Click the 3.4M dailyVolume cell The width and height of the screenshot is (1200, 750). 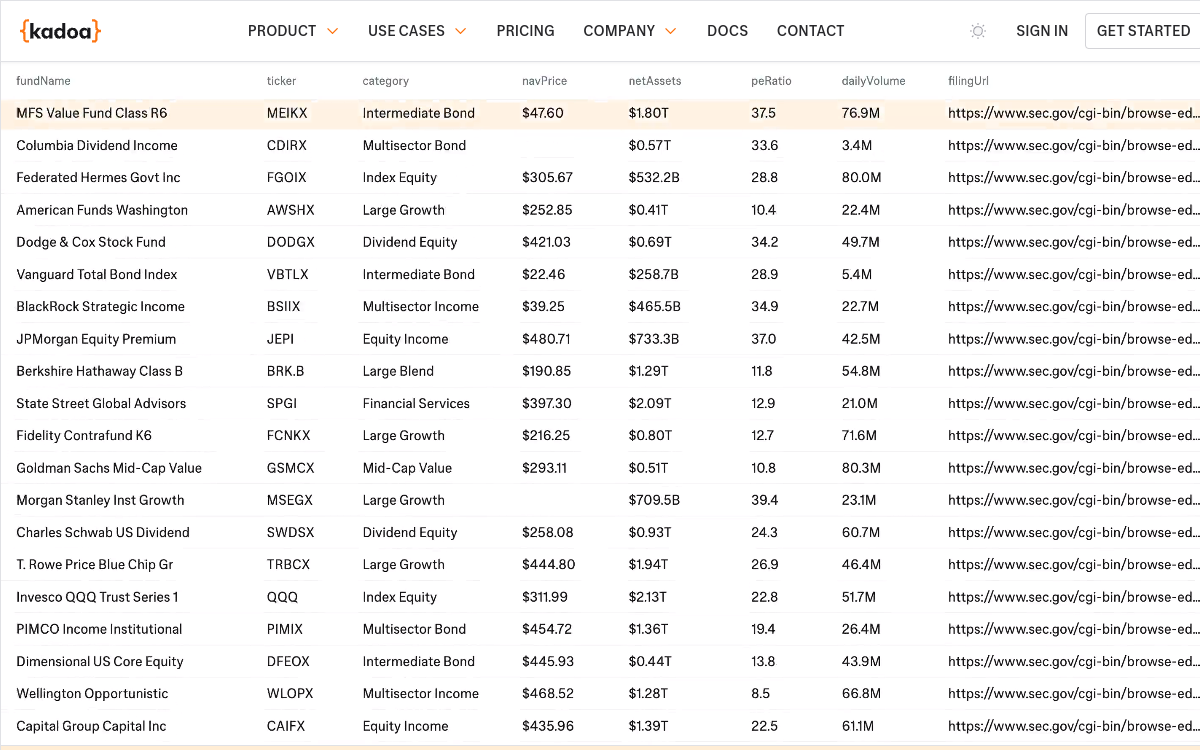pos(857,145)
